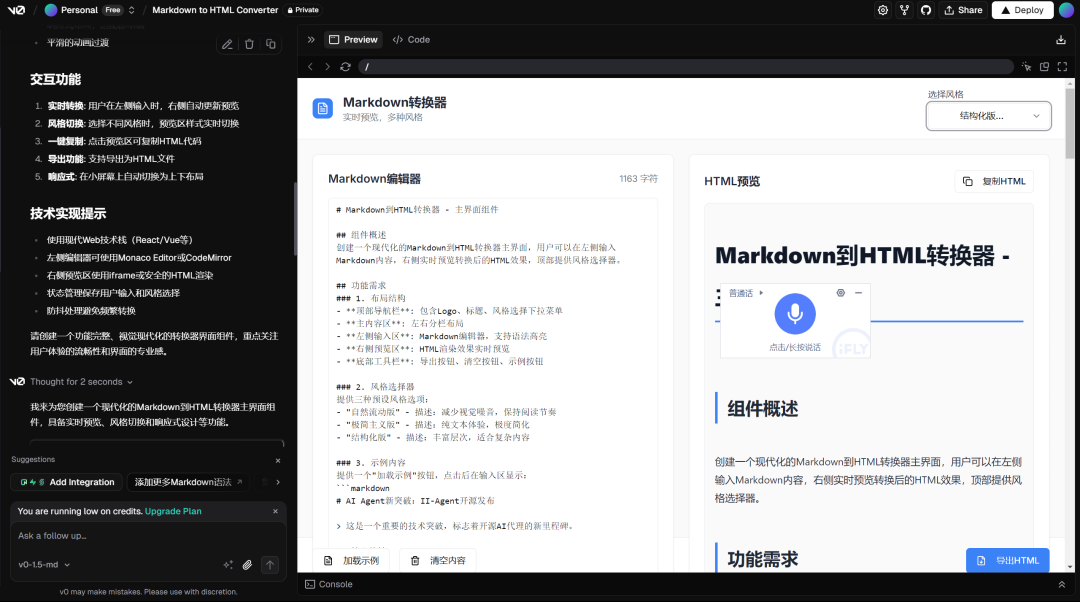This screenshot has height=602, width=1080.
Task: Click the iFLY microphone voice button
Action: coord(795,313)
